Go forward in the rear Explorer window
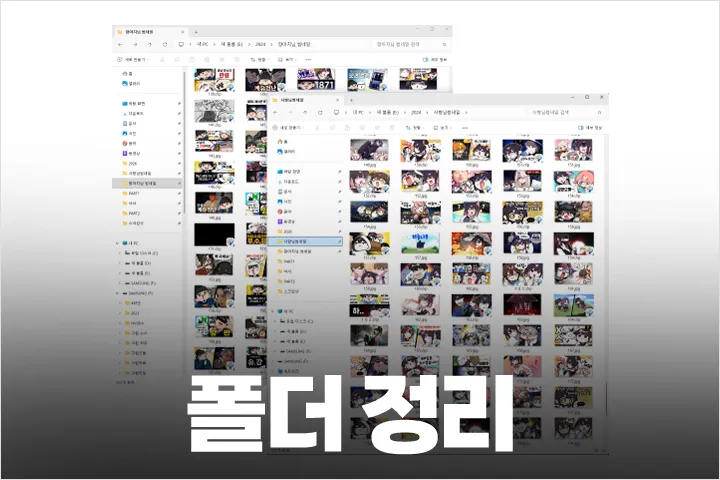Viewport: 720px width, 480px height. tap(135, 45)
